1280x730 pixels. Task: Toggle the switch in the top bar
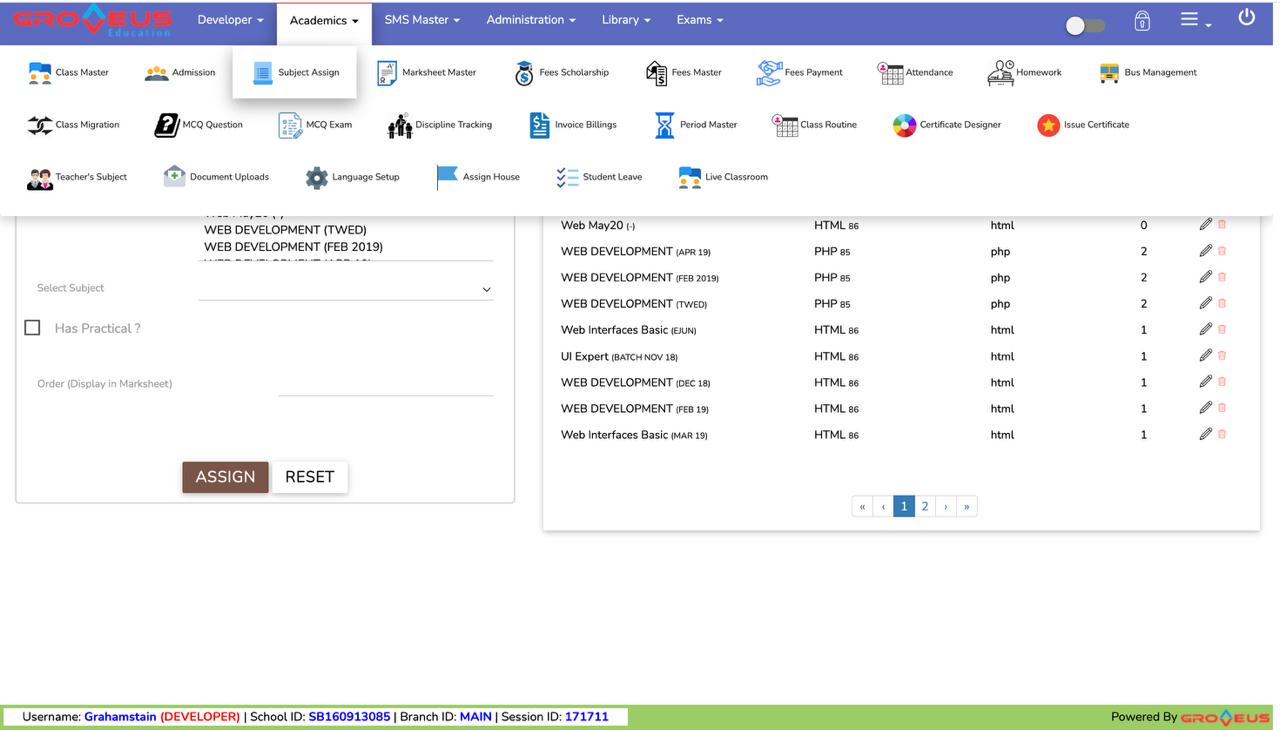coord(1084,25)
